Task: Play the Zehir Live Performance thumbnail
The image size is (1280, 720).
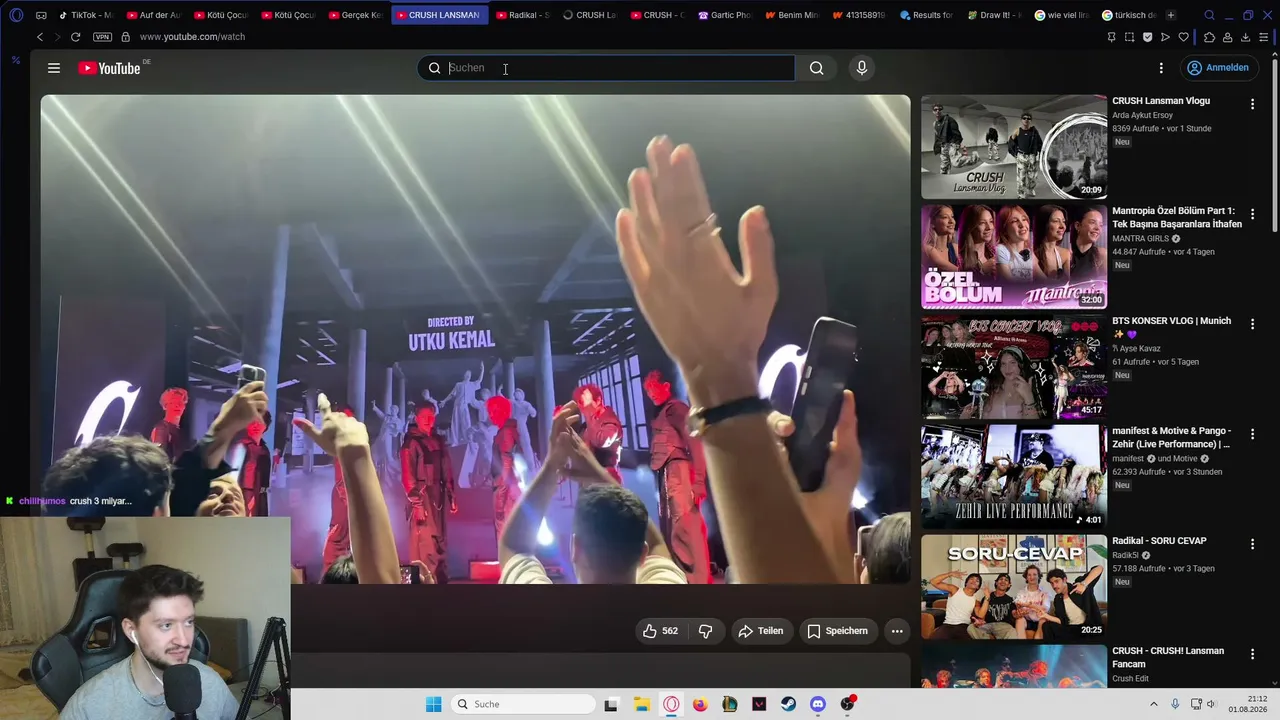Action: [x=1014, y=477]
